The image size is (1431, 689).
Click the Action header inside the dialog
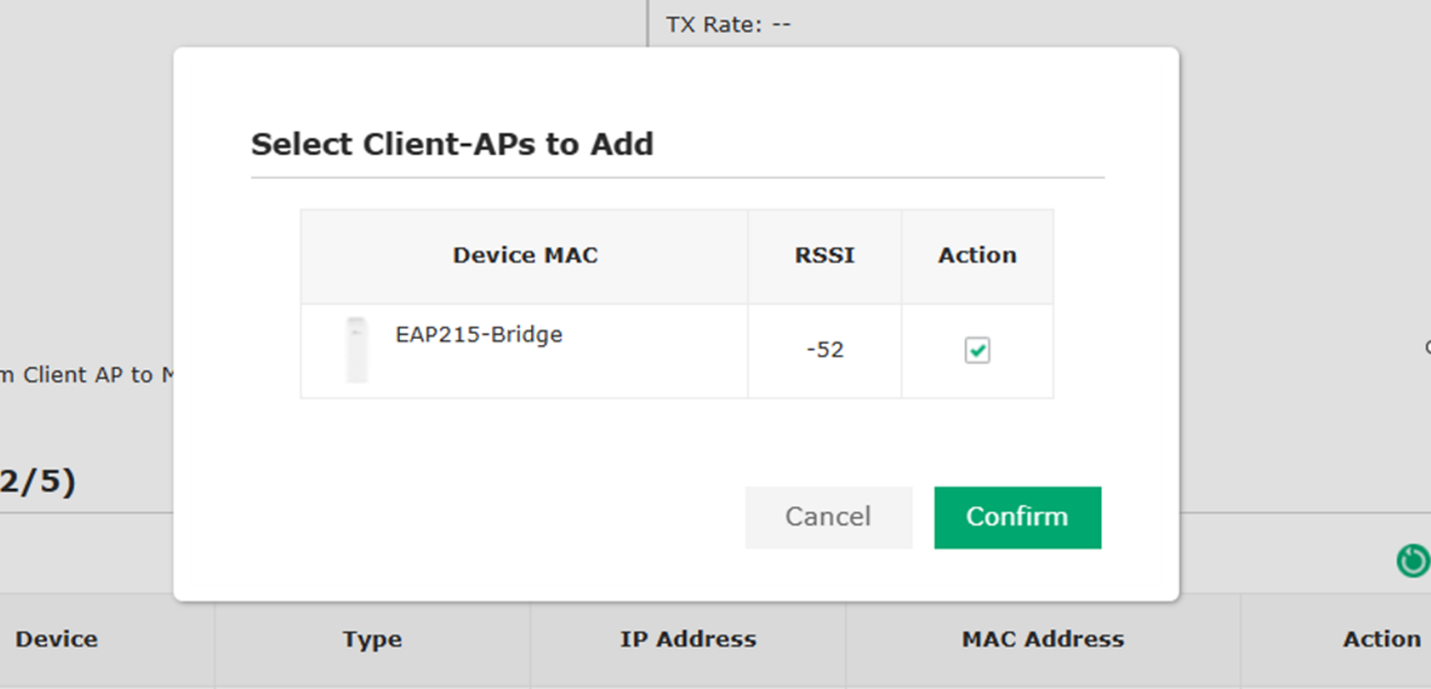tap(977, 256)
